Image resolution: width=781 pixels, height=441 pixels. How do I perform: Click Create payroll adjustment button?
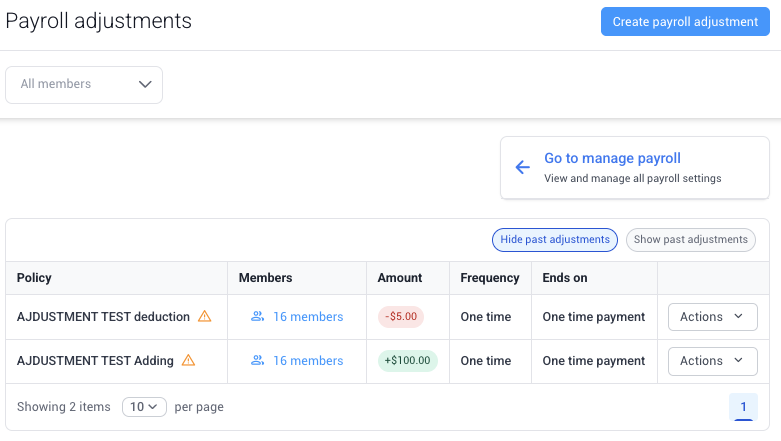(685, 21)
